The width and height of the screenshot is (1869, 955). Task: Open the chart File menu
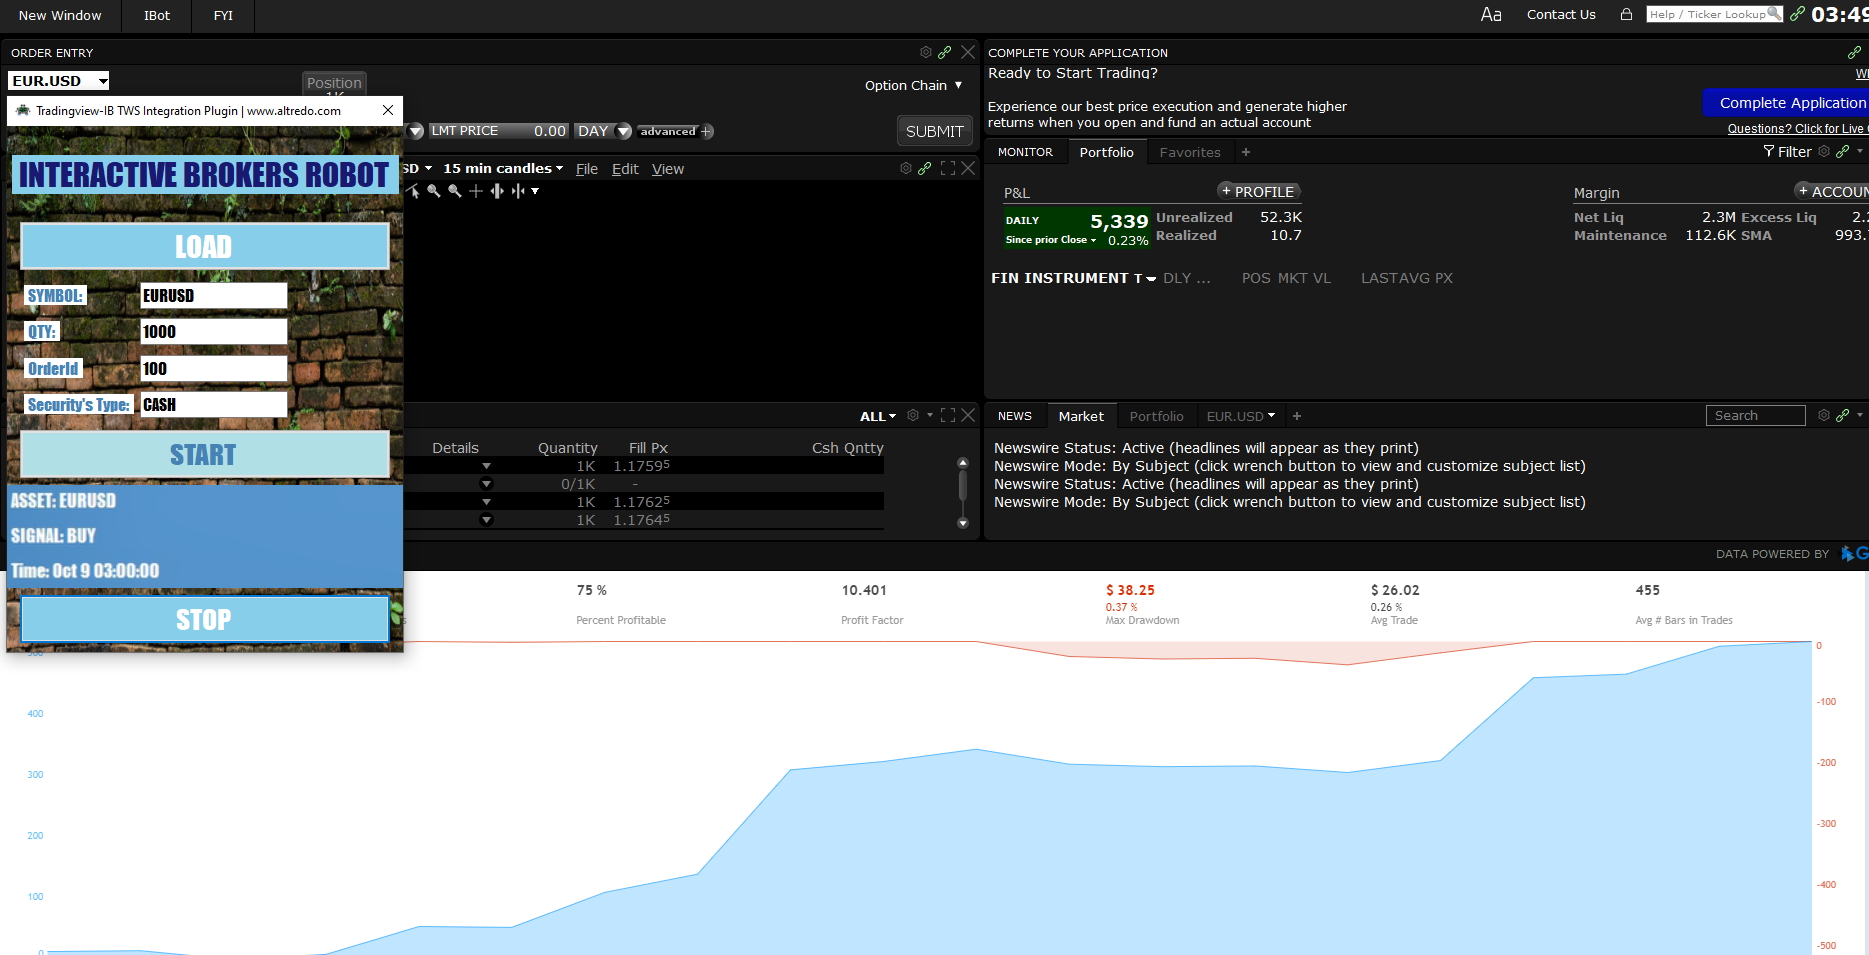(x=587, y=169)
